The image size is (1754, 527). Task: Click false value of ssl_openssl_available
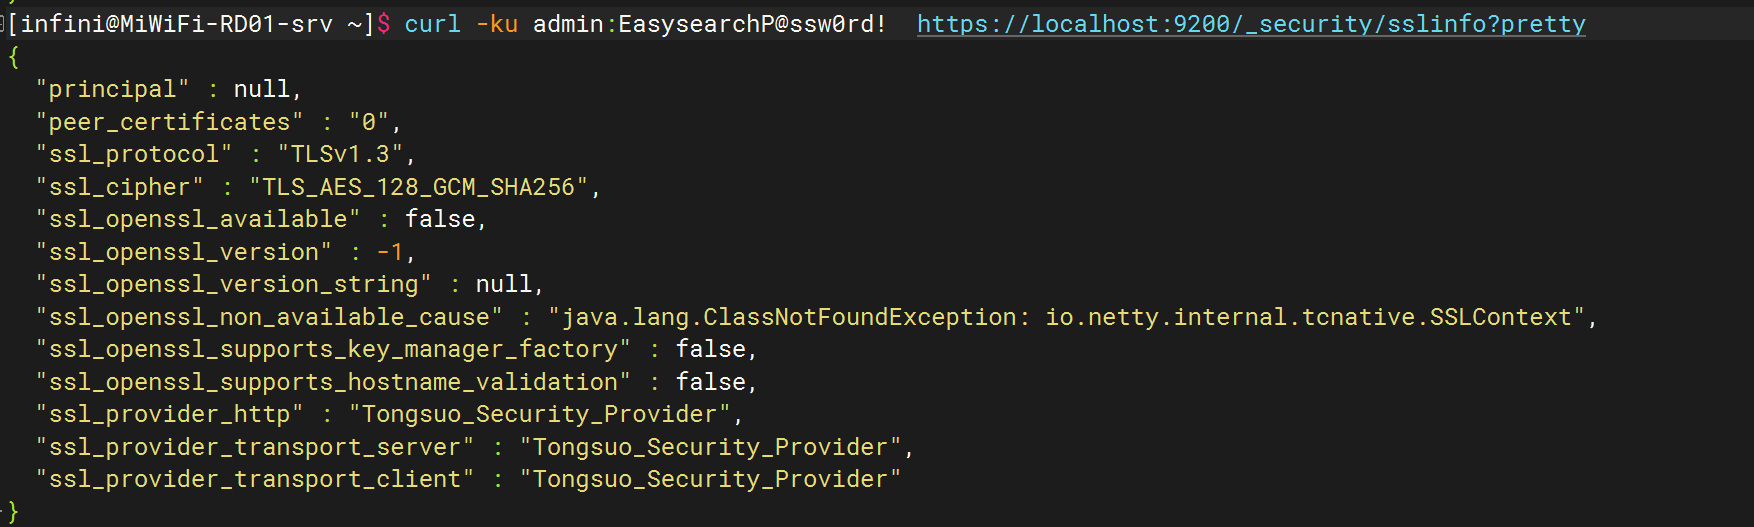[440, 219]
